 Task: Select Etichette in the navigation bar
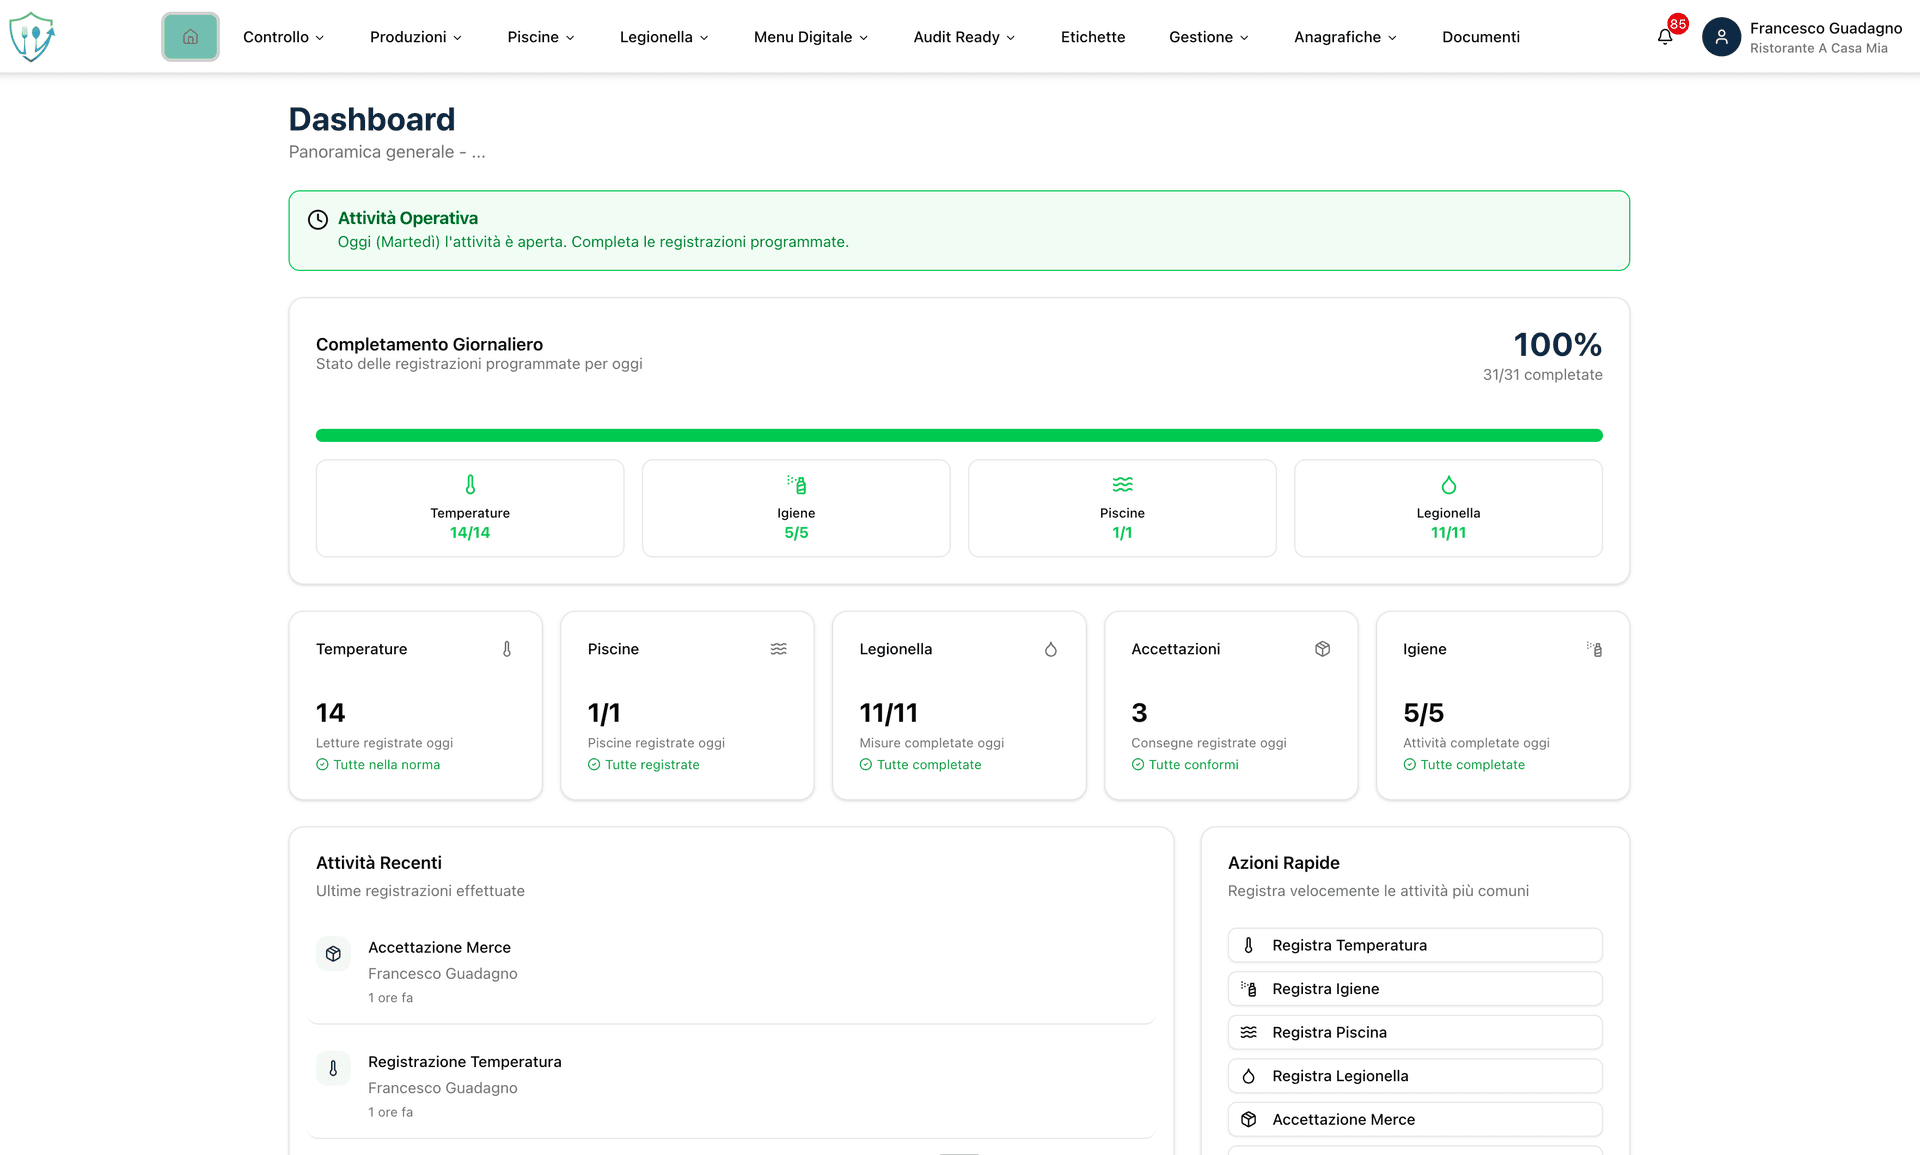(1092, 37)
